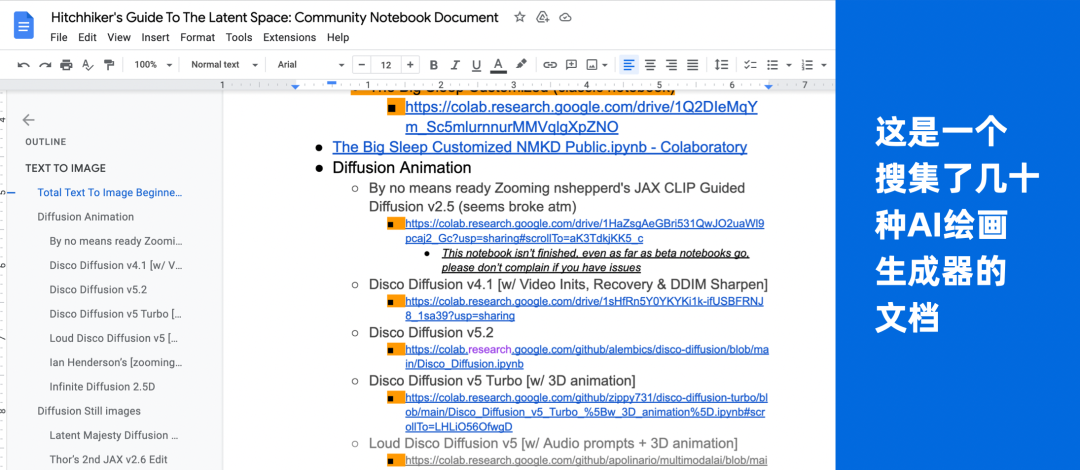Image resolution: width=1080 pixels, height=470 pixels.
Task: Open the View menu
Action: tap(119, 37)
